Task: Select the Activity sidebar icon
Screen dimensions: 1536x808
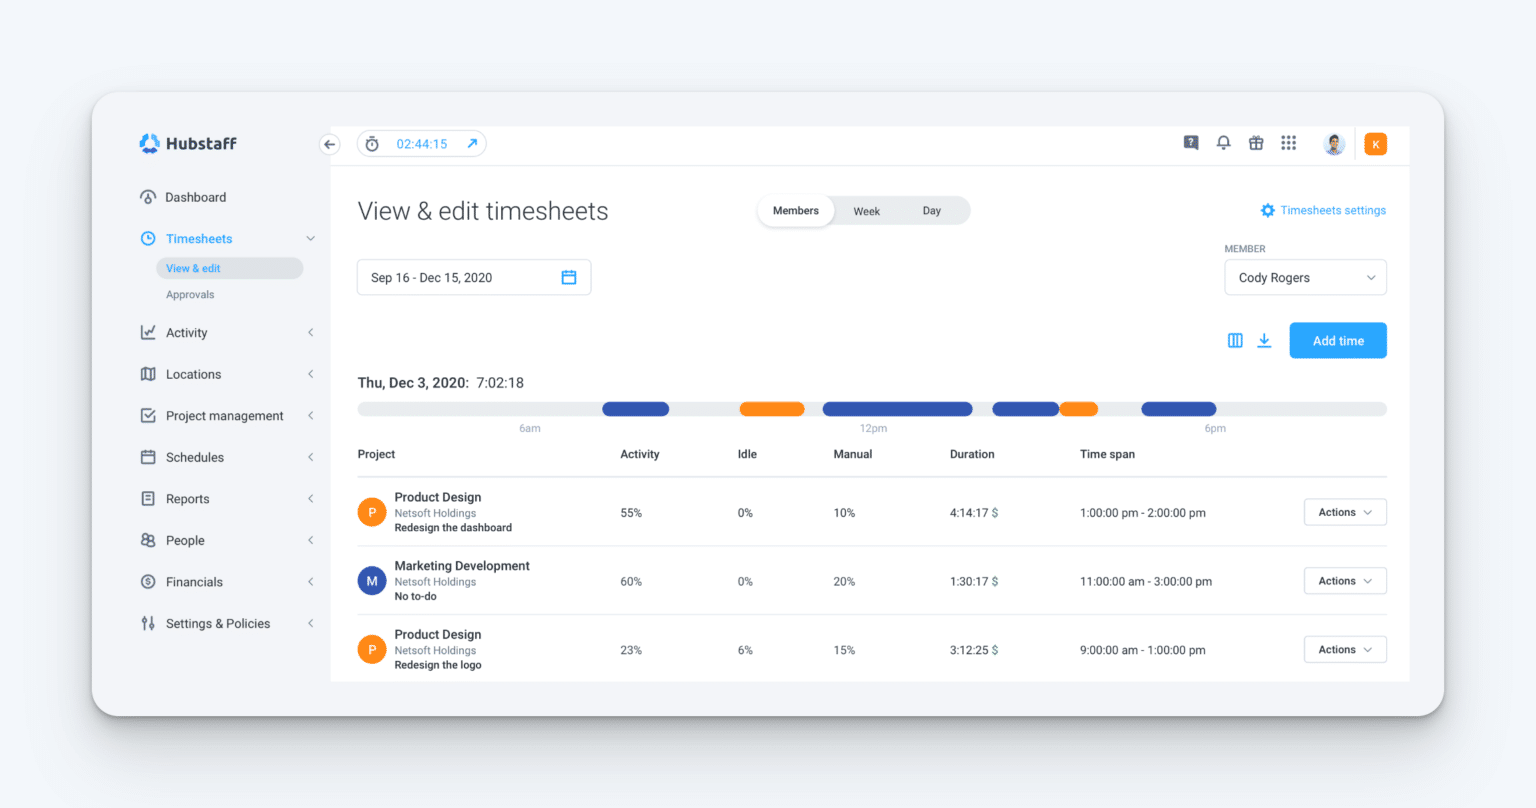Action: [x=148, y=332]
